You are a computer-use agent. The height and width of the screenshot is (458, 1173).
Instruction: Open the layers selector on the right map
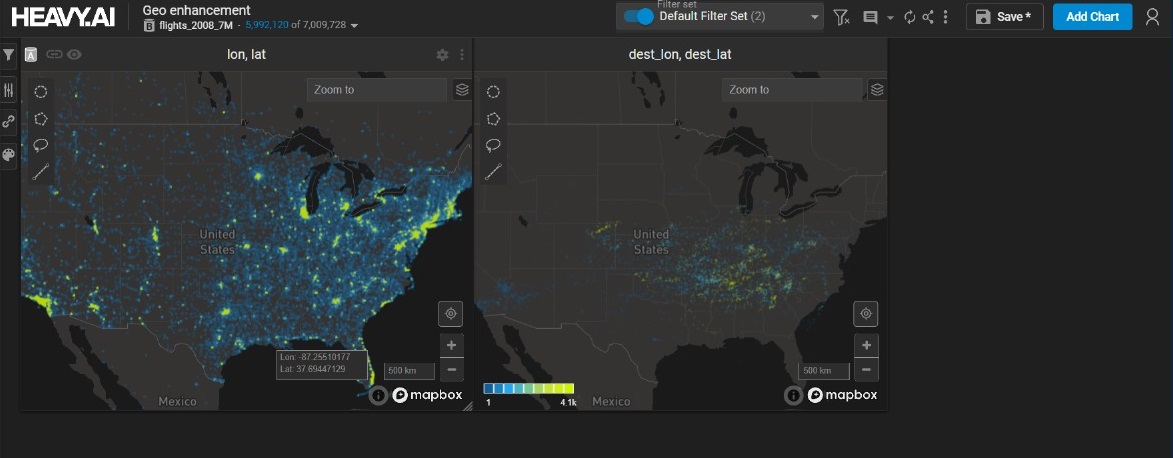pos(877,90)
